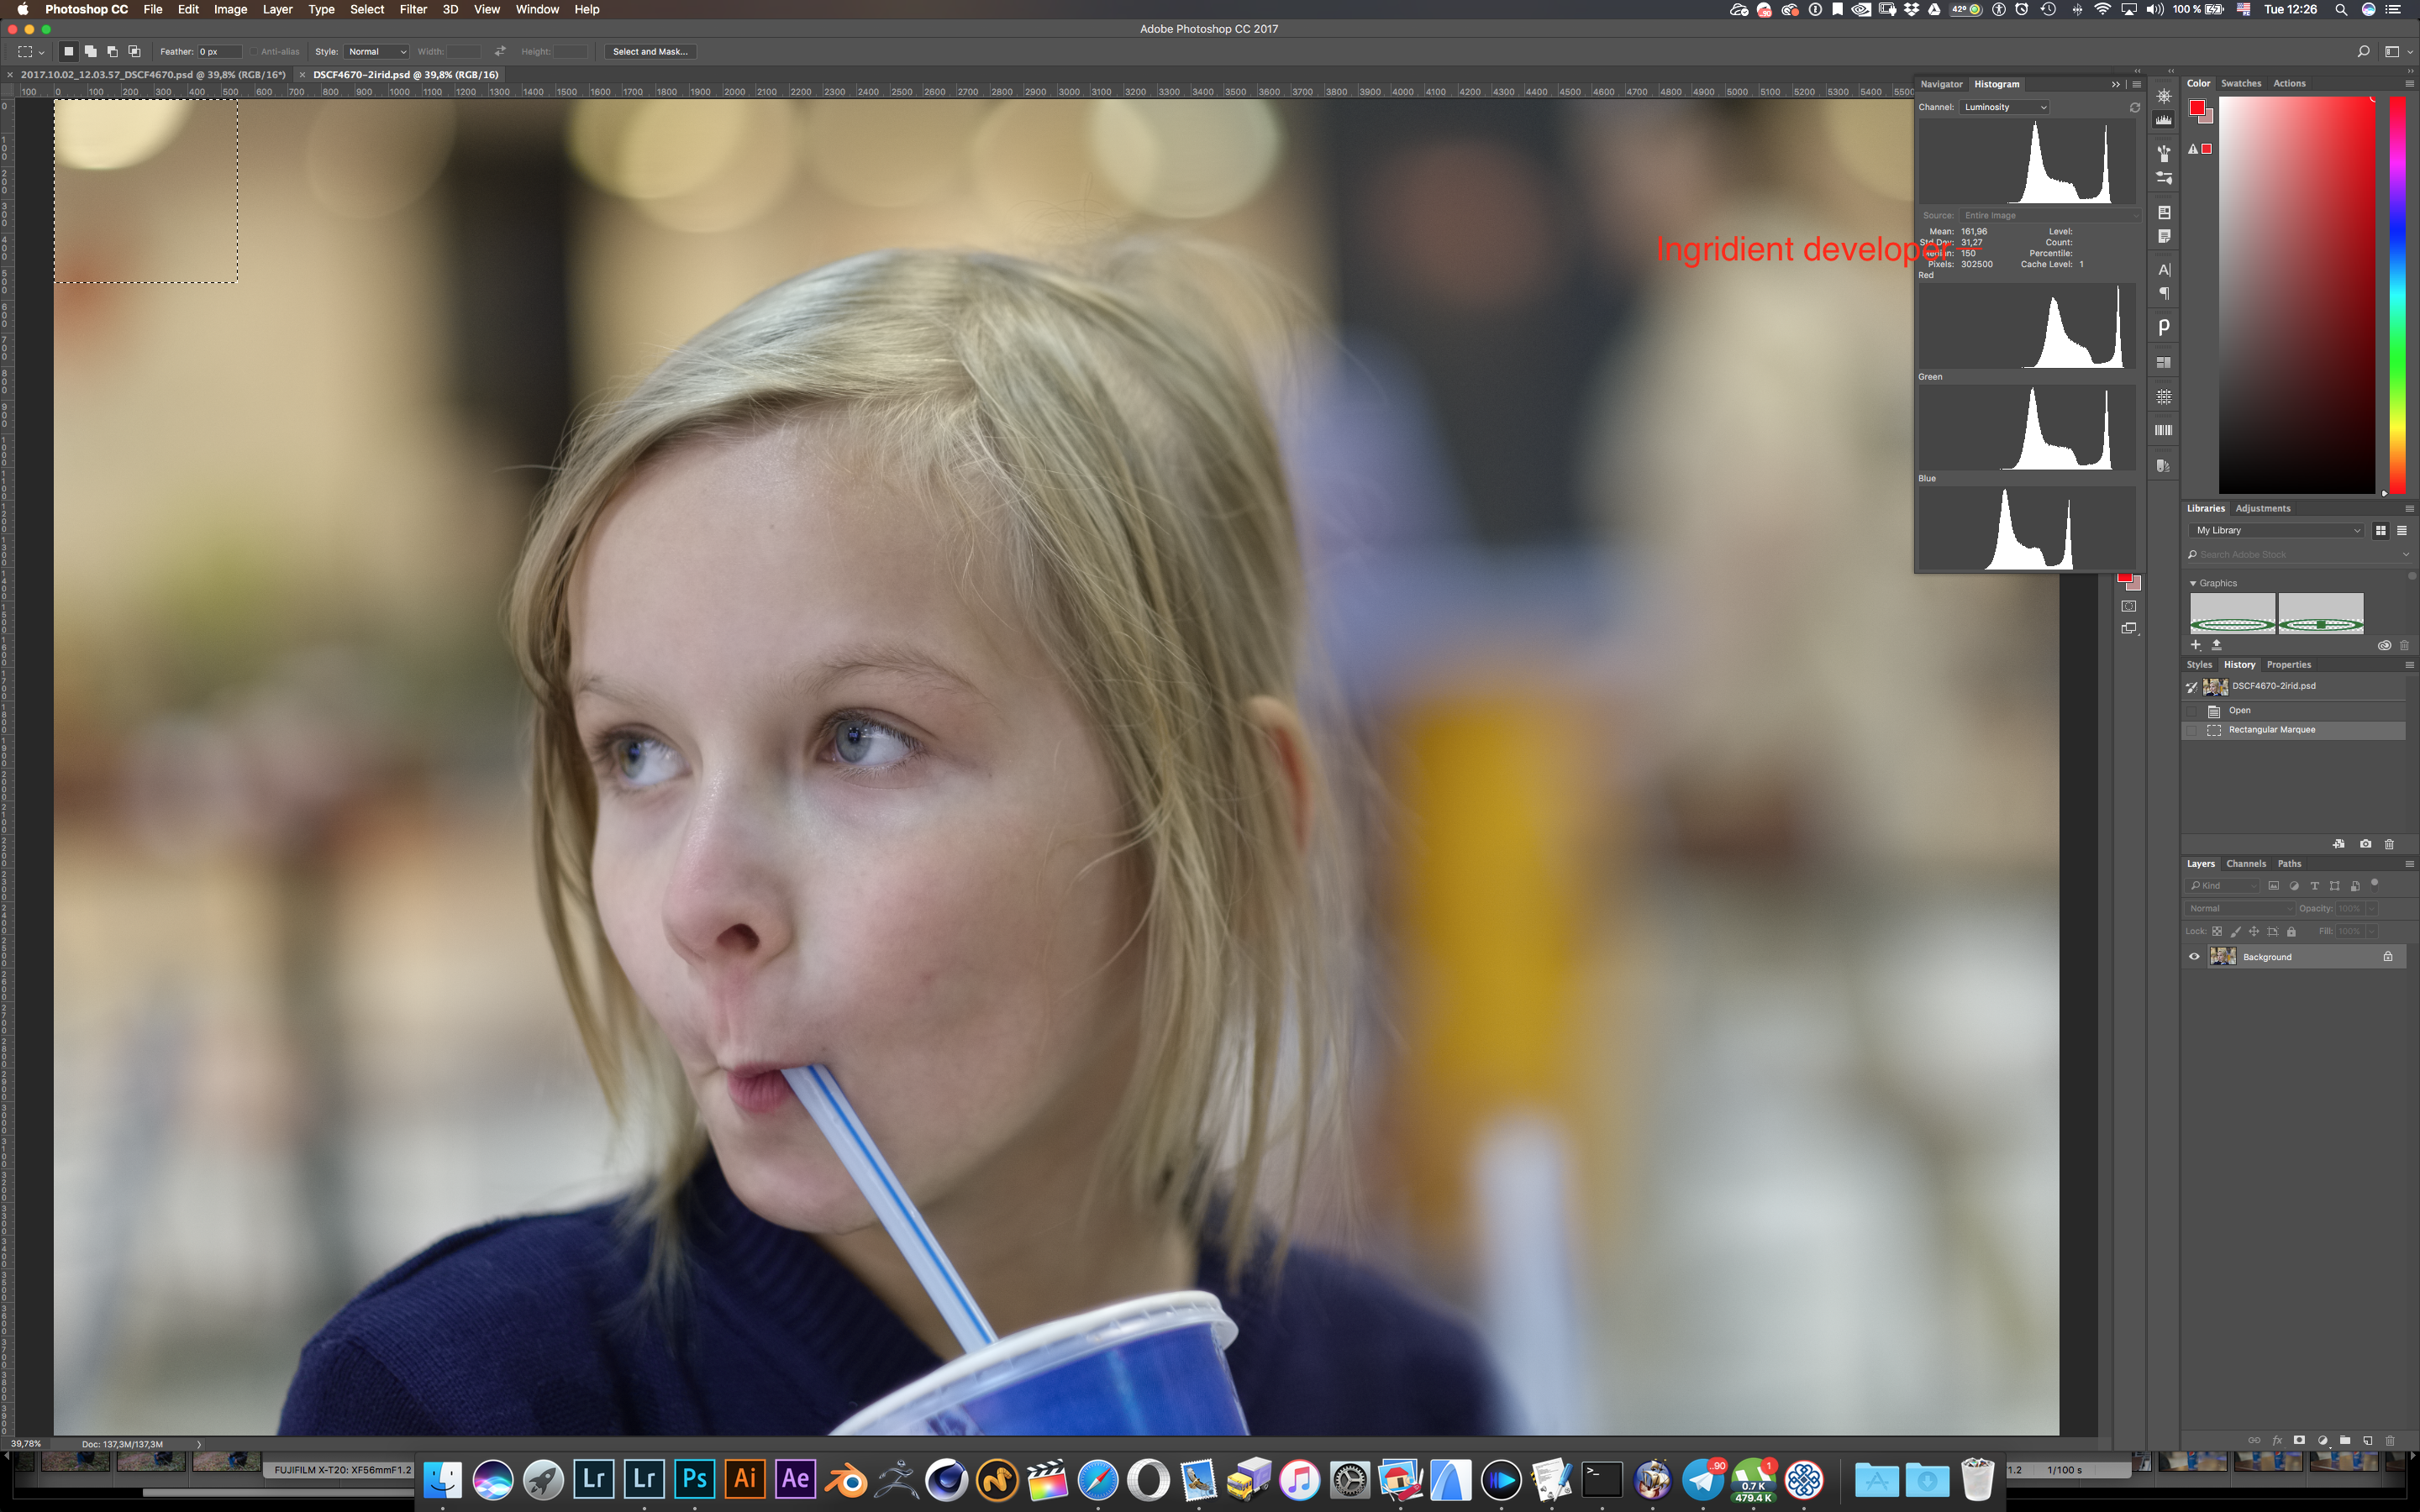The width and height of the screenshot is (2420, 1512).
Task: Choose the Add to selection icon
Action: 91,51
